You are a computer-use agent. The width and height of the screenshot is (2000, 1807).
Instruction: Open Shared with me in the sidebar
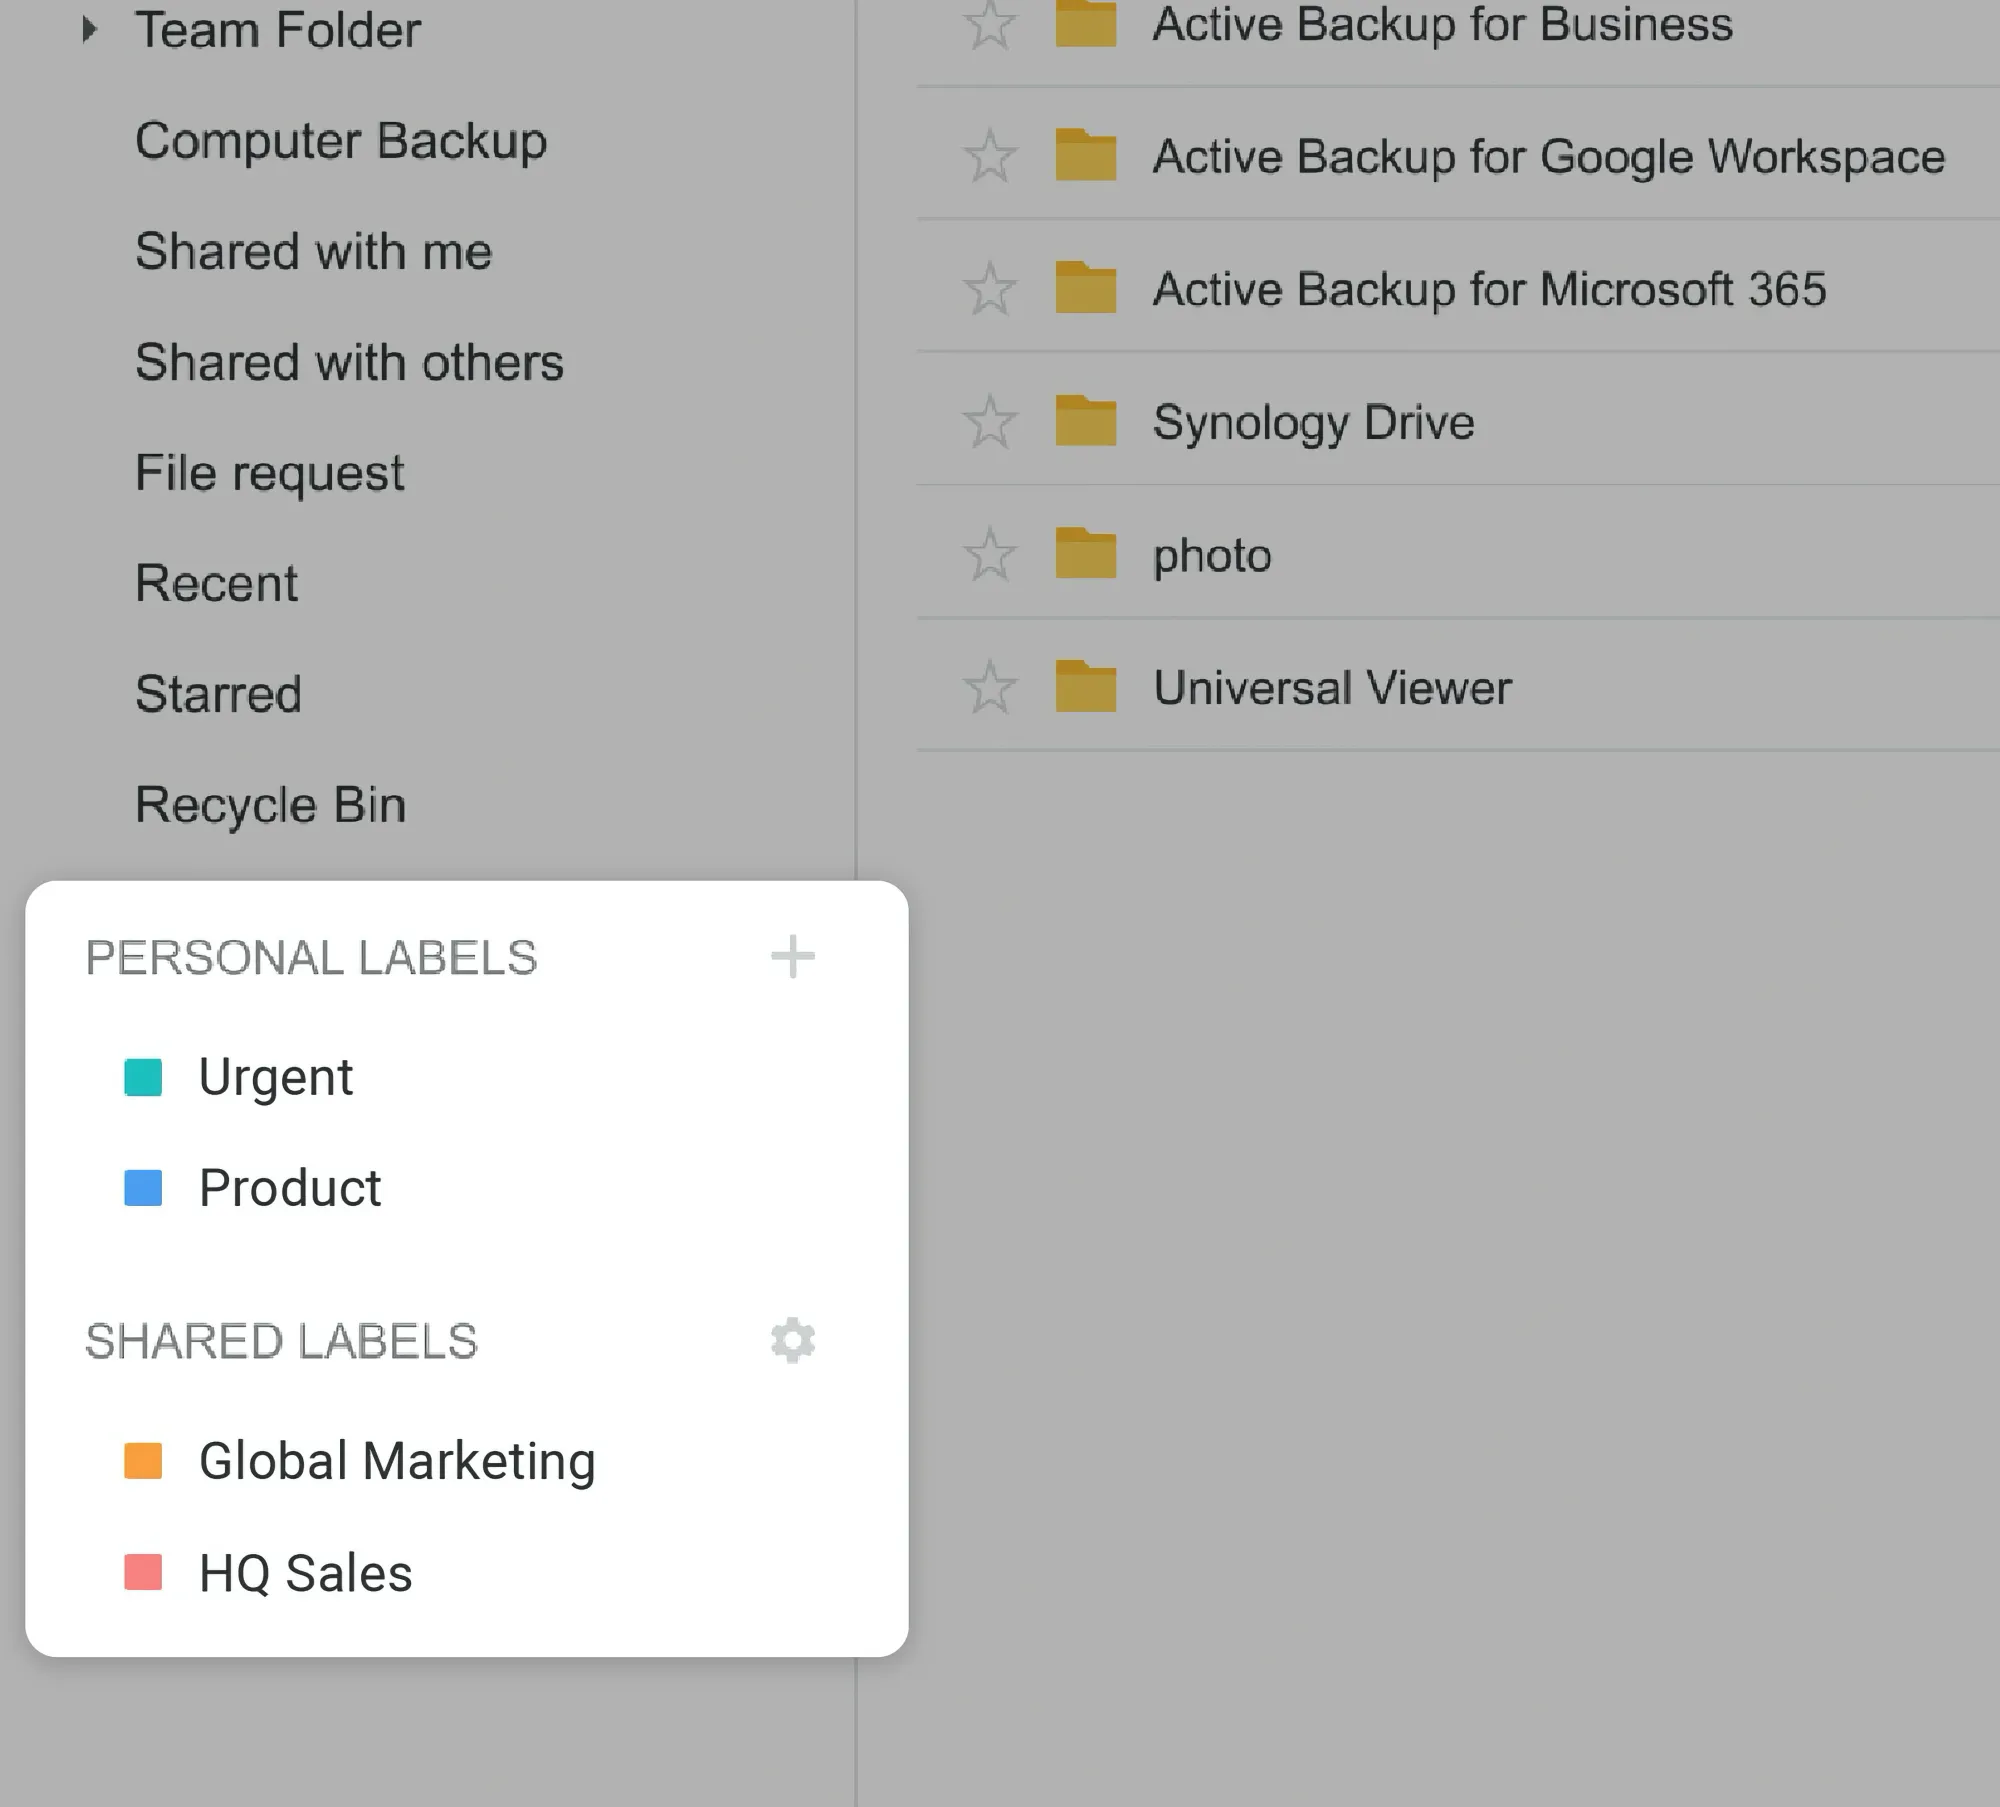(x=313, y=251)
